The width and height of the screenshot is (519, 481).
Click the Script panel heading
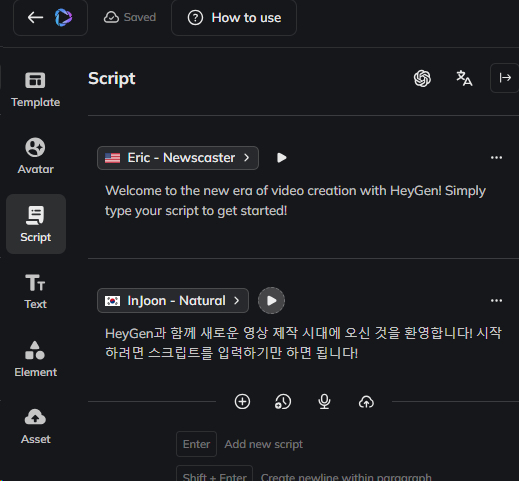tap(112, 79)
